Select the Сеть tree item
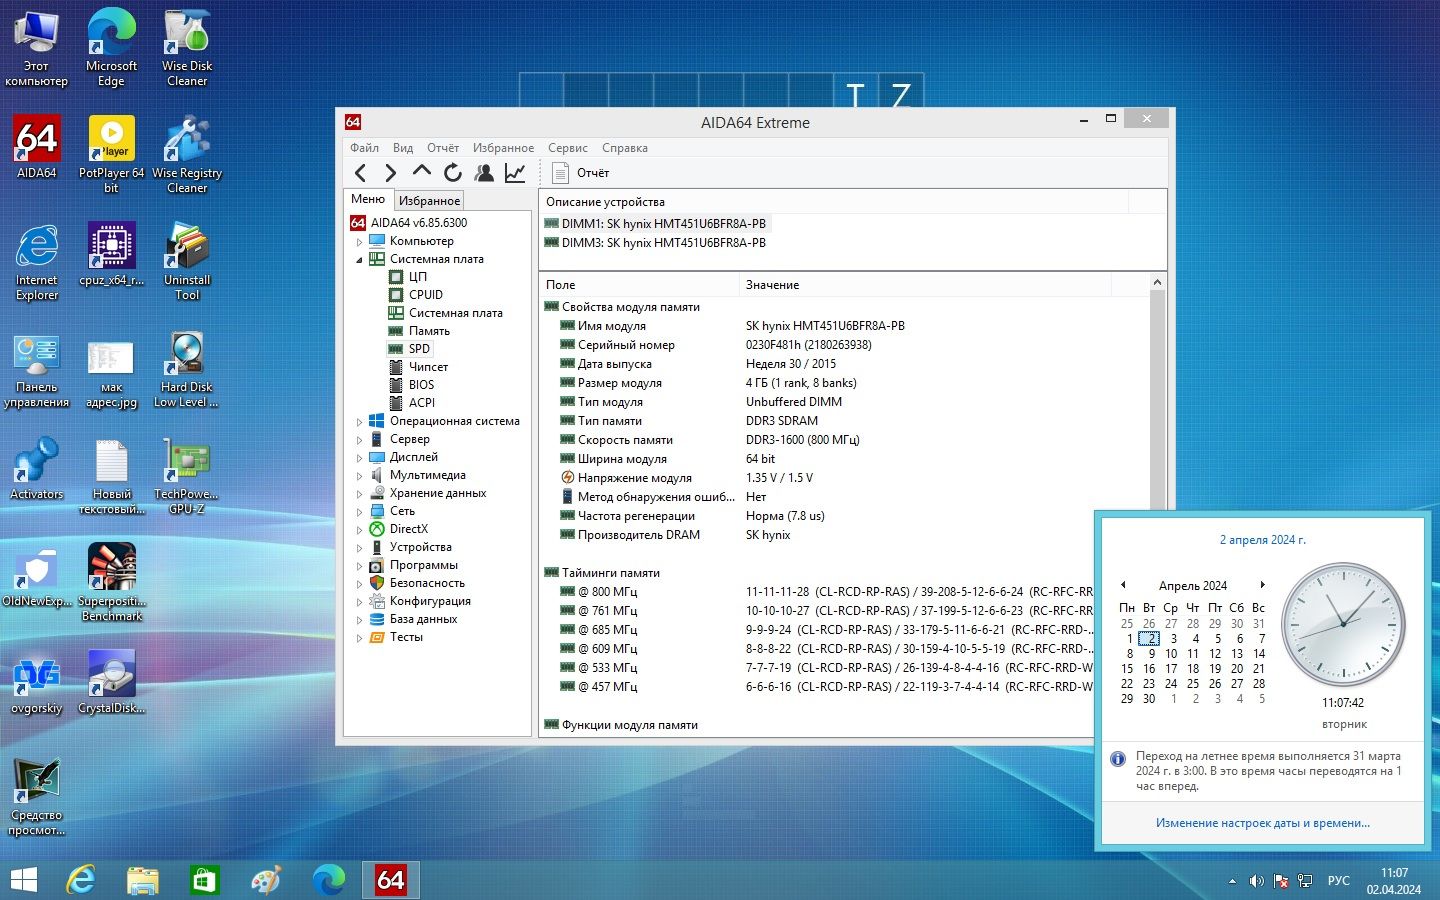The width and height of the screenshot is (1440, 900). 402,511
